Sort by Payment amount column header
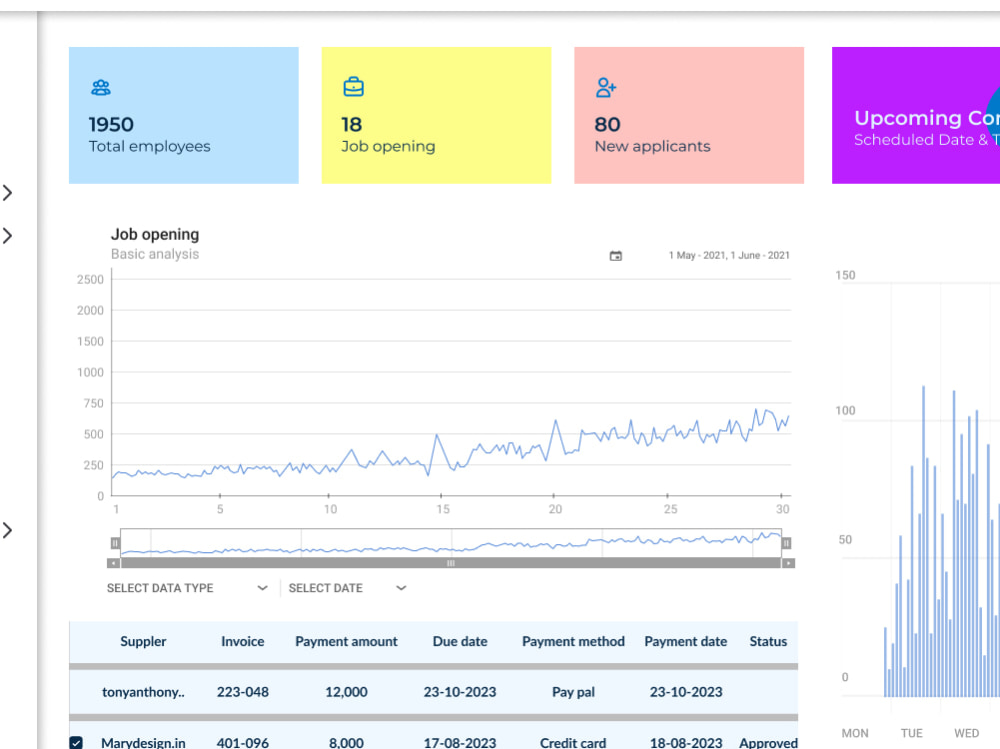The height and width of the screenshot is (749, 1000). pos(346,641)
